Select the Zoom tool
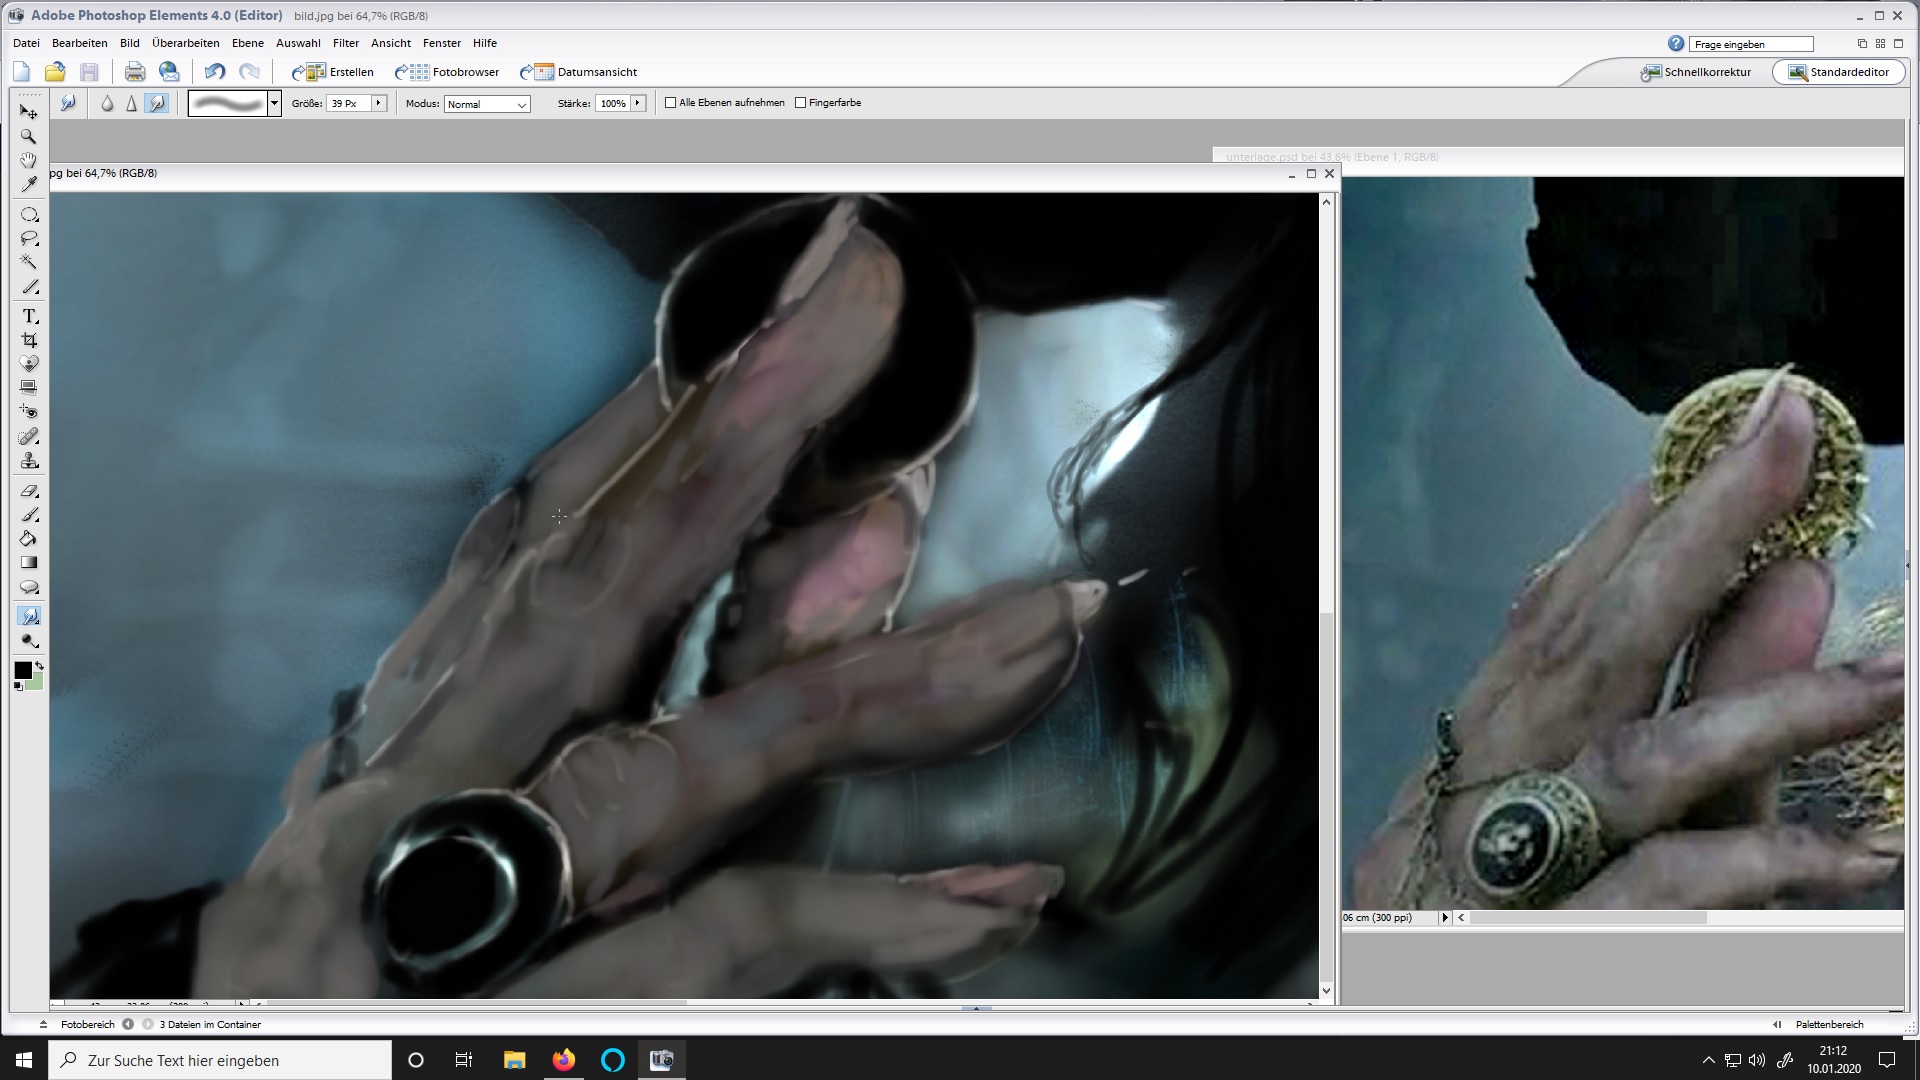Screen dimensions: 1920x1080 pos(29,136)
